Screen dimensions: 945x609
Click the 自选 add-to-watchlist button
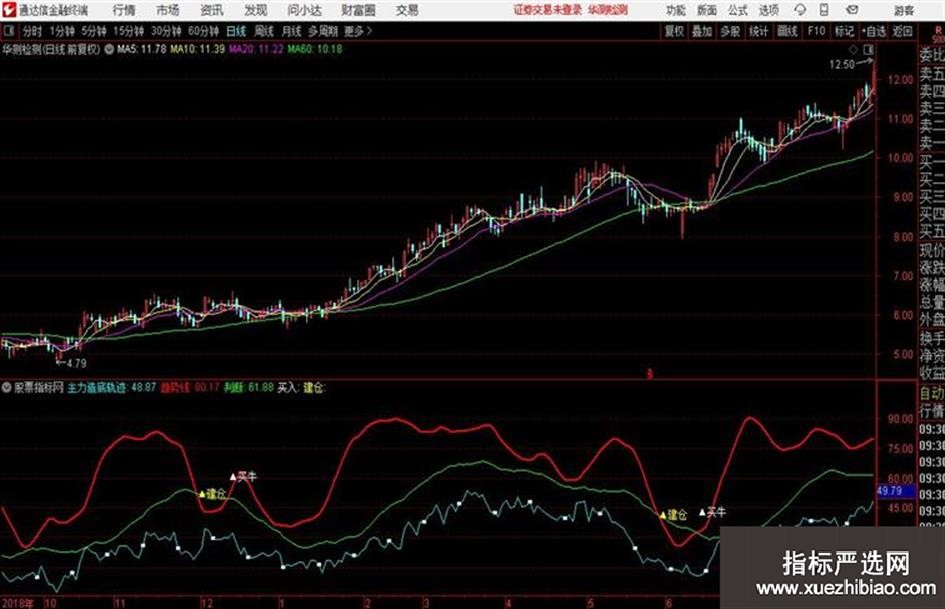[874, 31]
